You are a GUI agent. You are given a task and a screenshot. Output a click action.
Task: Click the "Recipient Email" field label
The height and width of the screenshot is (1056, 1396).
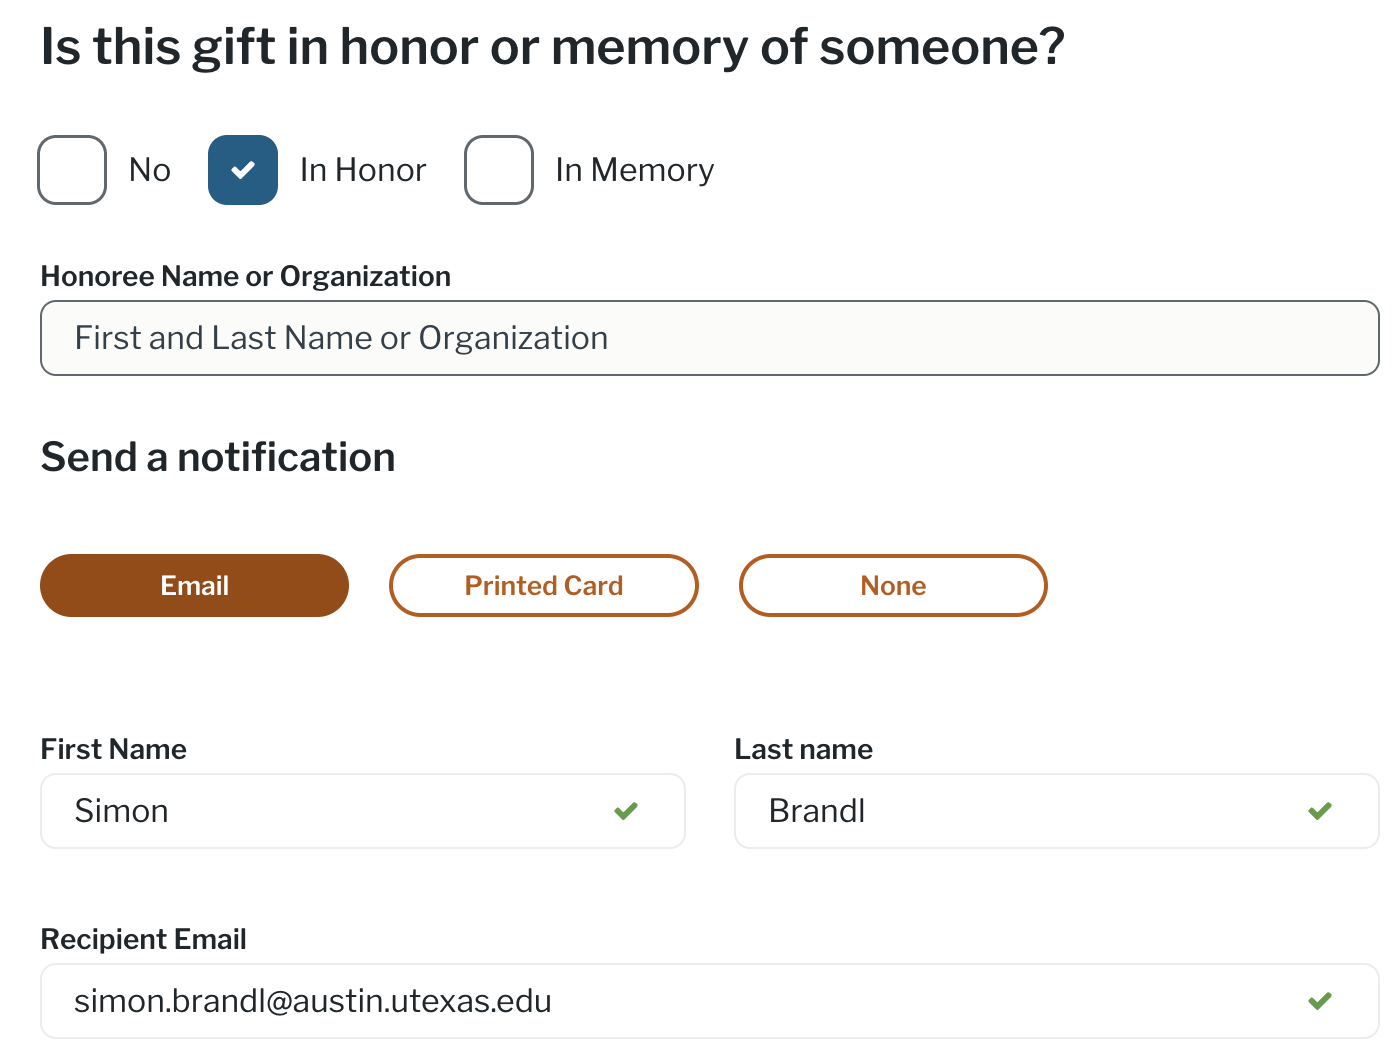[x=144, y=939]
